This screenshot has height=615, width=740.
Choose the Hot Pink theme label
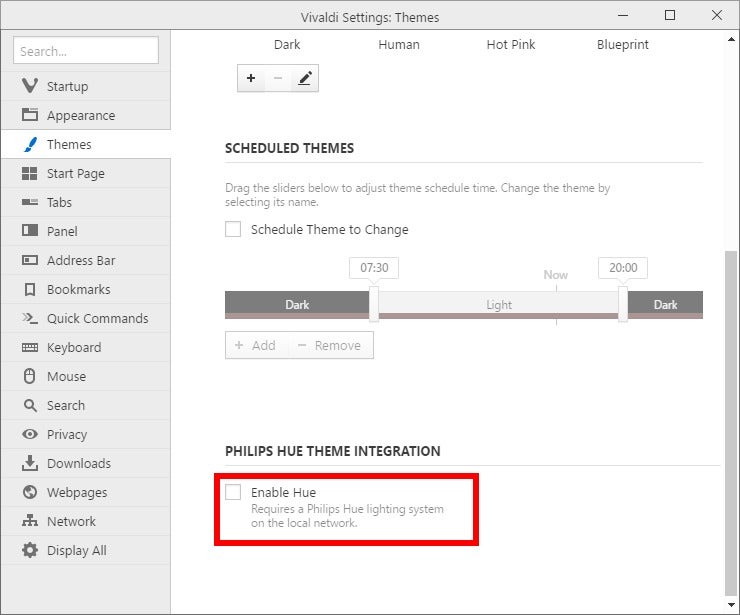(x=511, y=44)
